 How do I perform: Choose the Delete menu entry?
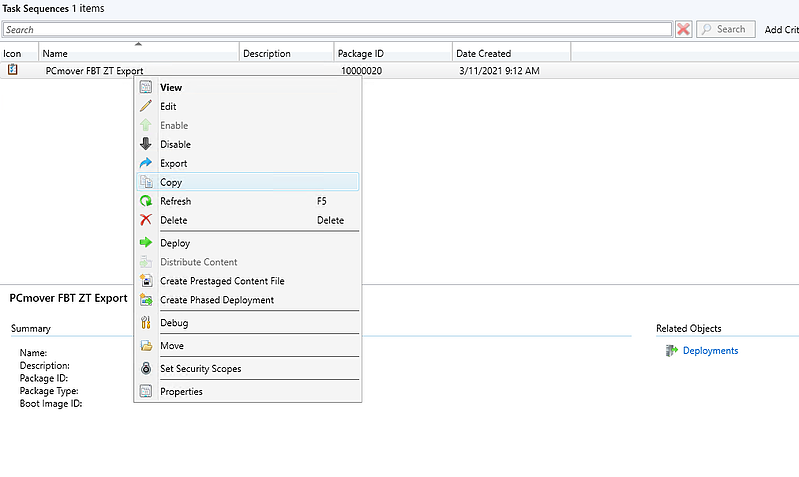pos(248,220)
